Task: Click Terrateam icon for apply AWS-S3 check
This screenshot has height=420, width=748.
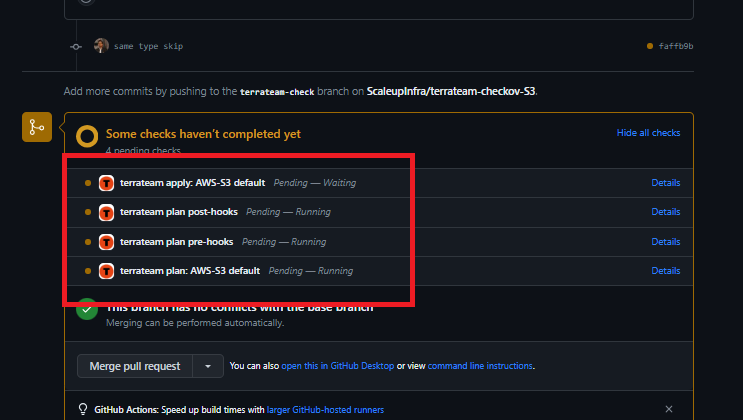Action: [x=106, y=183]
